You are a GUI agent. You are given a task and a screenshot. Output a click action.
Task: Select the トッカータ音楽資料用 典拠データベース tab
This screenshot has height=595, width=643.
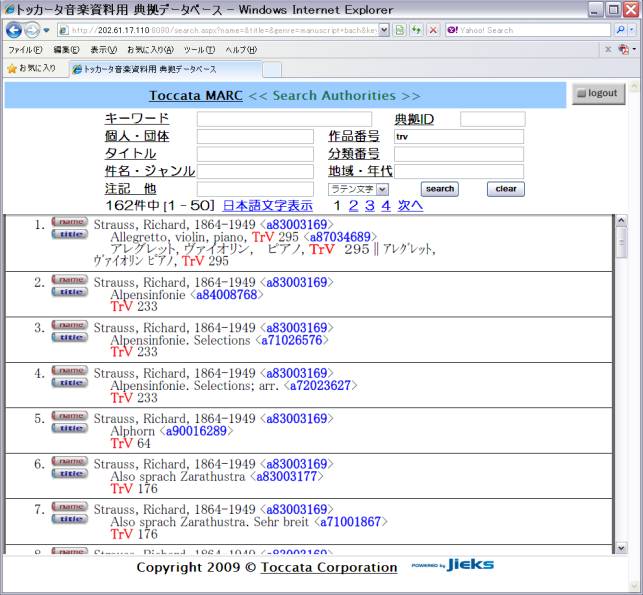click(x=165, y=69)
